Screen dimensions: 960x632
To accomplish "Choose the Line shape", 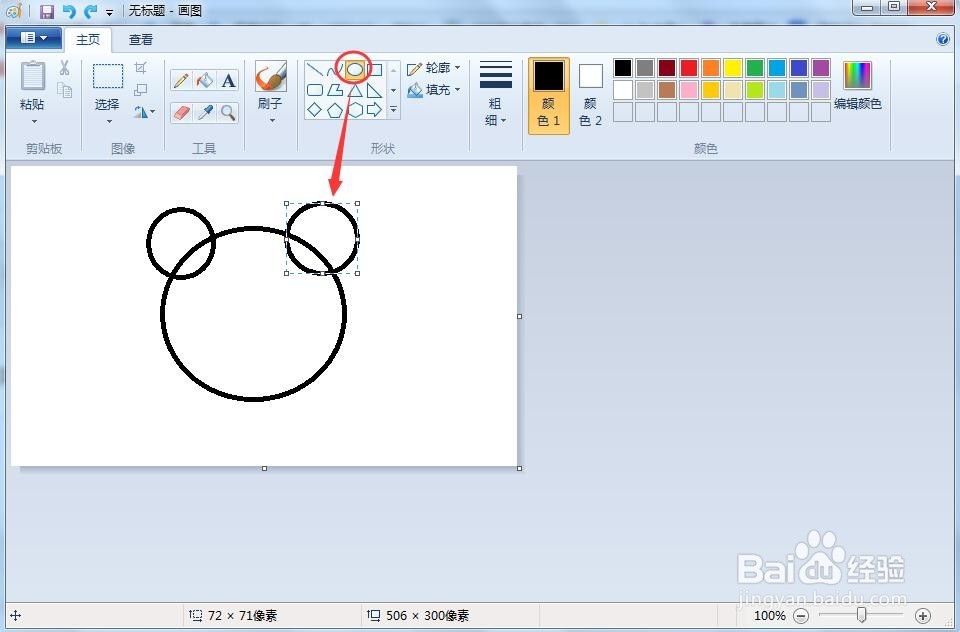I will click(315, 70).
